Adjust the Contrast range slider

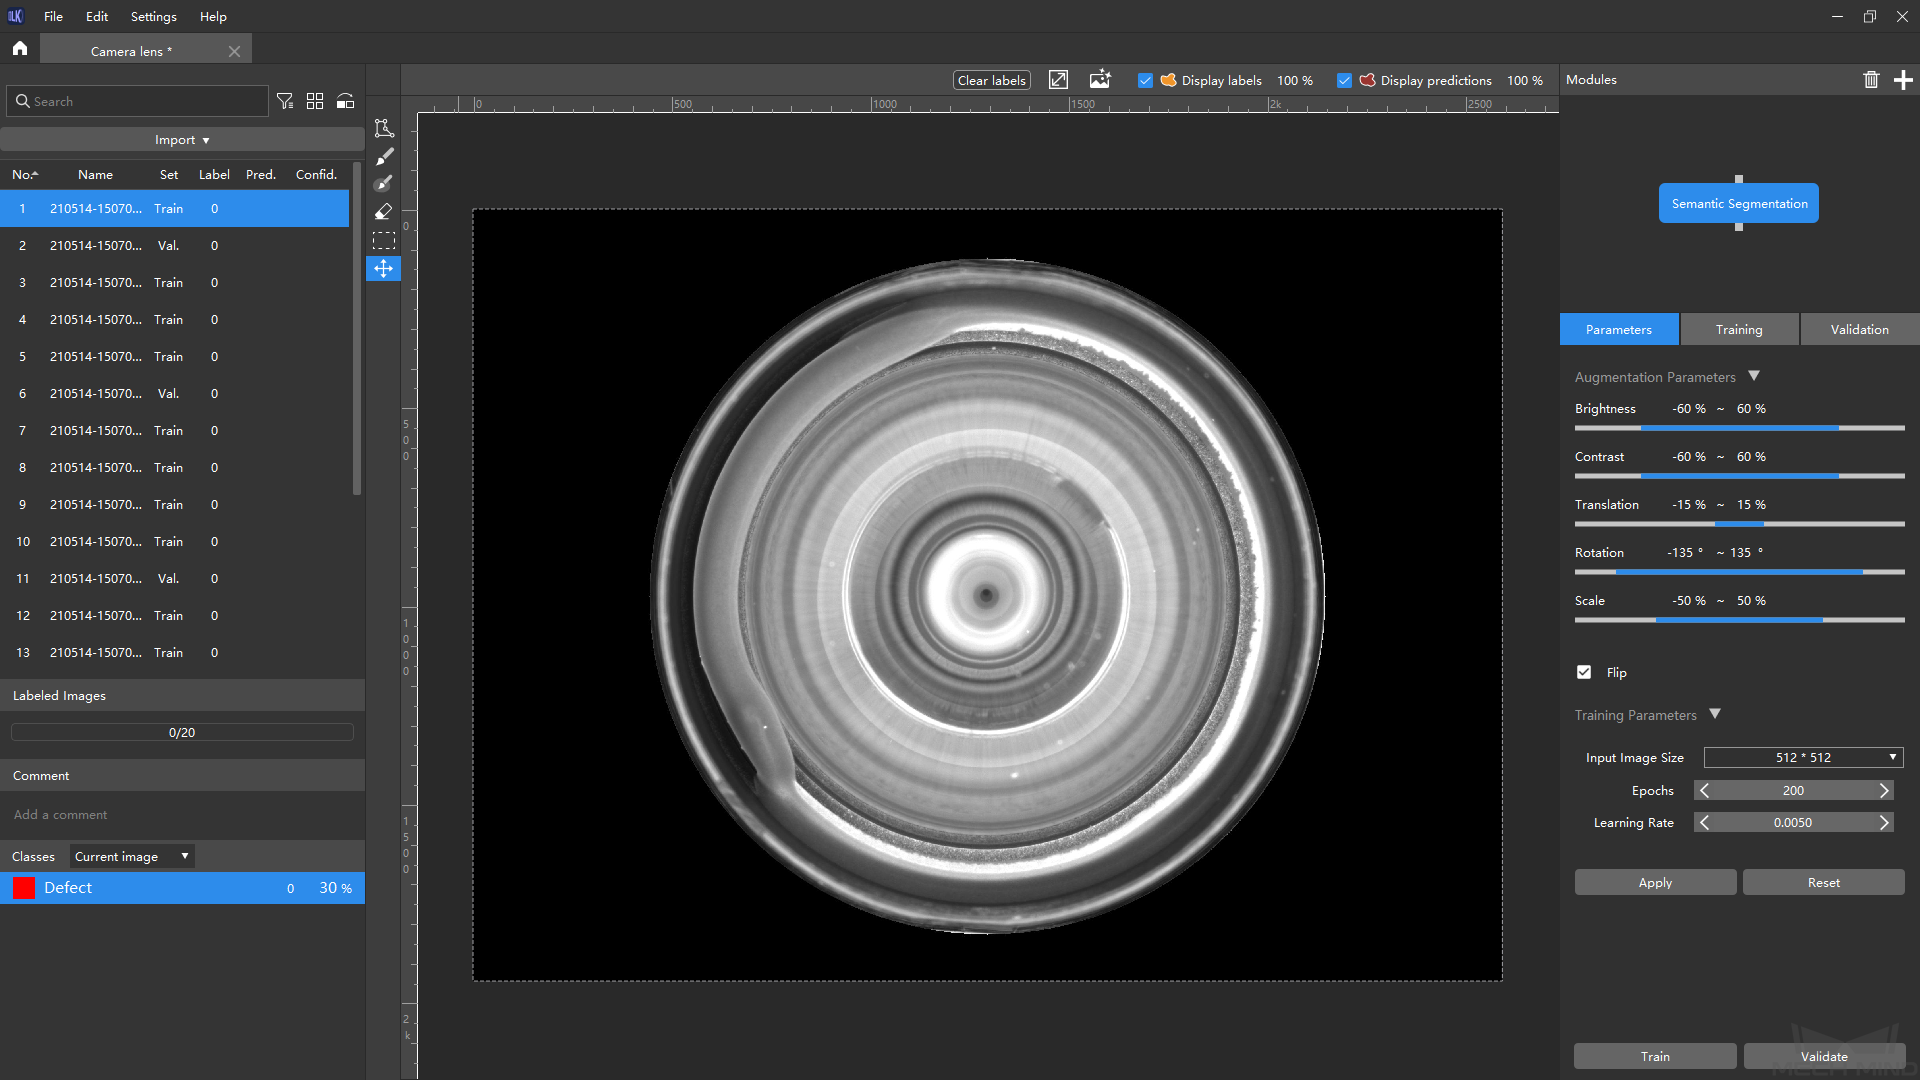(1739, 476)
